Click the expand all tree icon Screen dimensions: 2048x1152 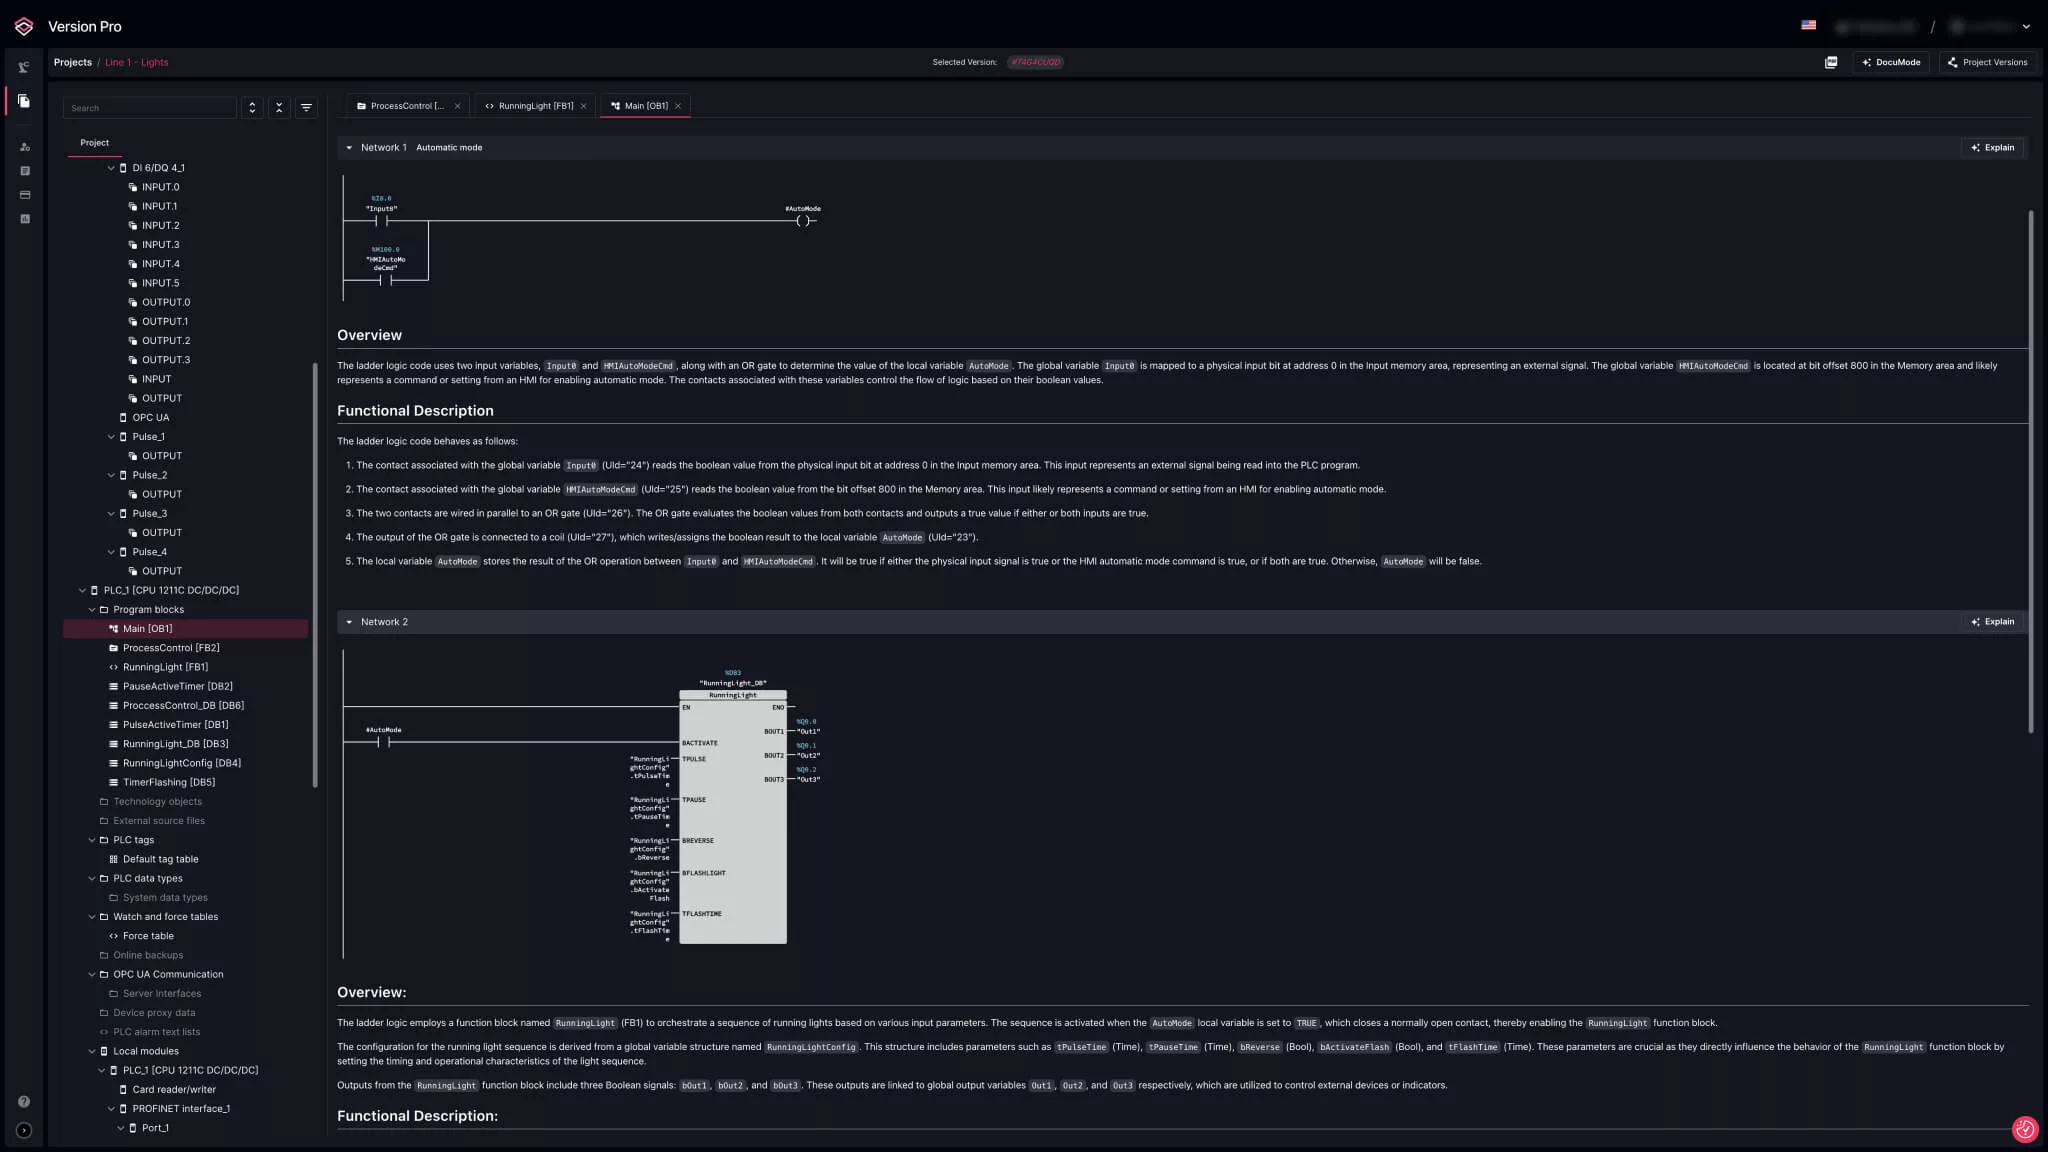pos(252,108)
